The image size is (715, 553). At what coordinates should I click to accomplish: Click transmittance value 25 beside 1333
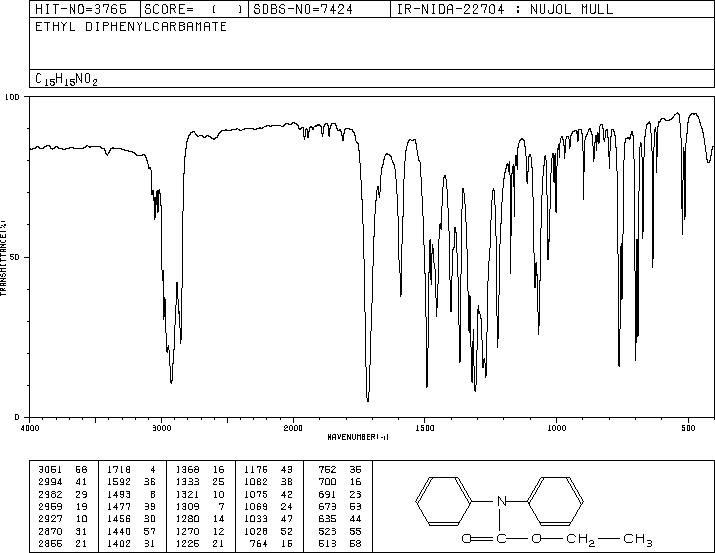coord(218,482)
